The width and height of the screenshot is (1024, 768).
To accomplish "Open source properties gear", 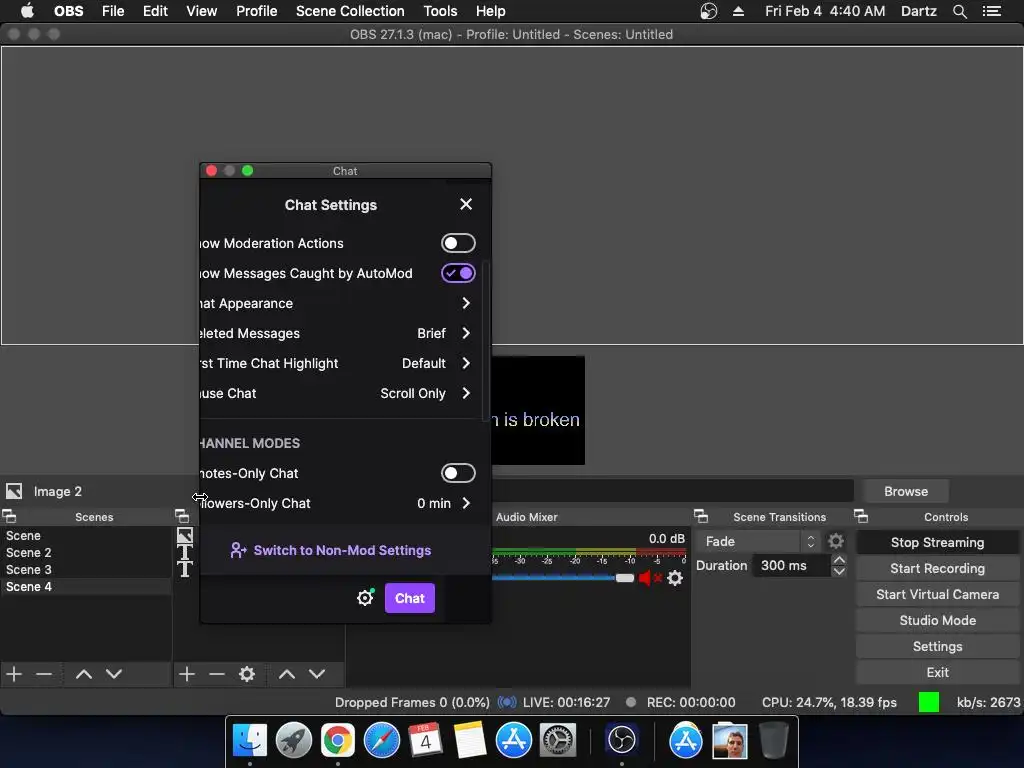I will point(247,674).
